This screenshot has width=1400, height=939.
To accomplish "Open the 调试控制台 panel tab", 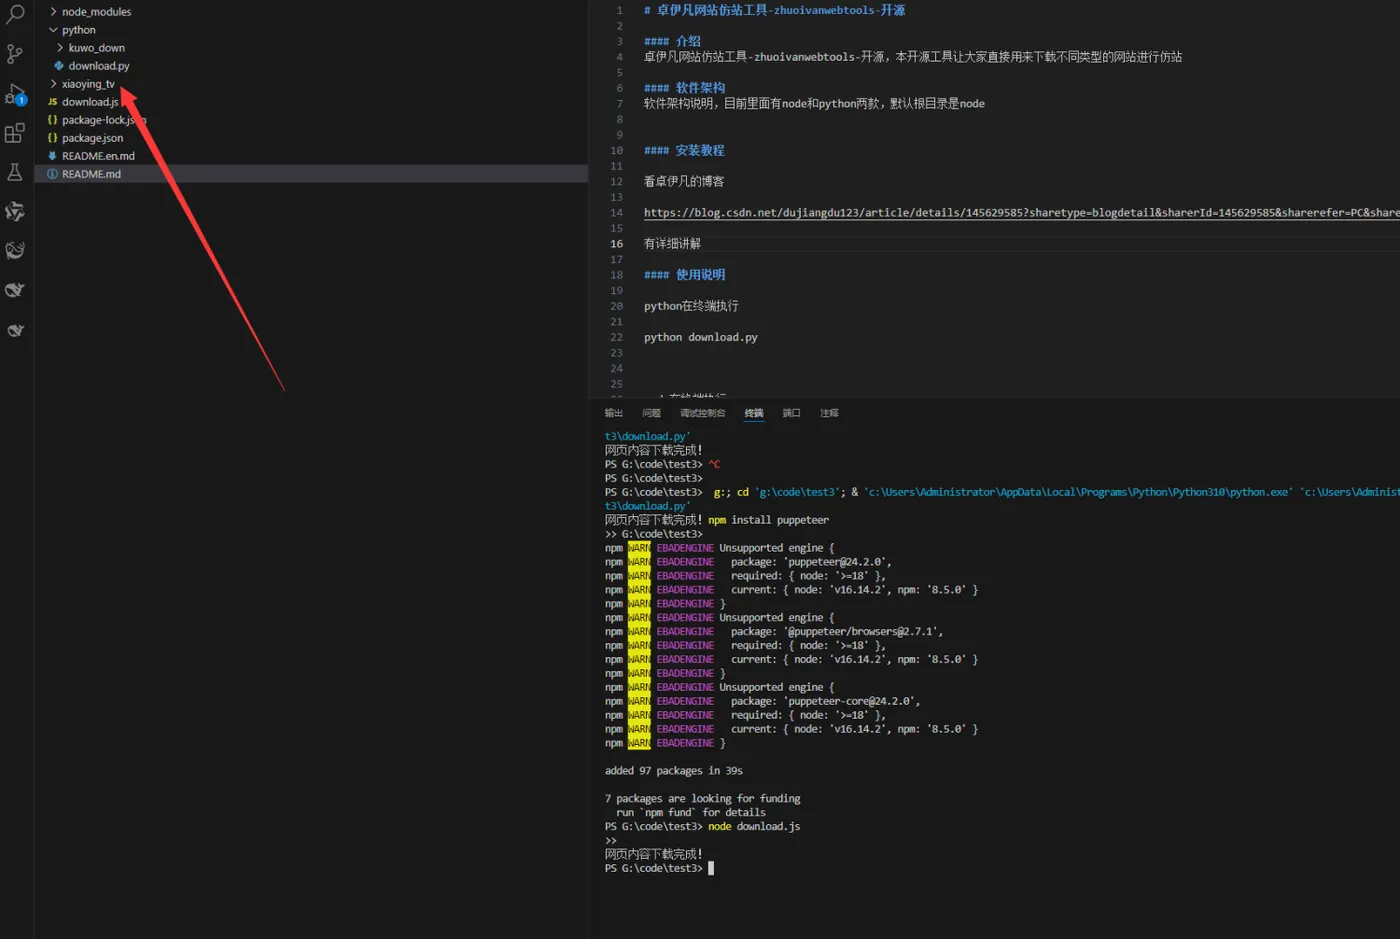I will [702, 413].
